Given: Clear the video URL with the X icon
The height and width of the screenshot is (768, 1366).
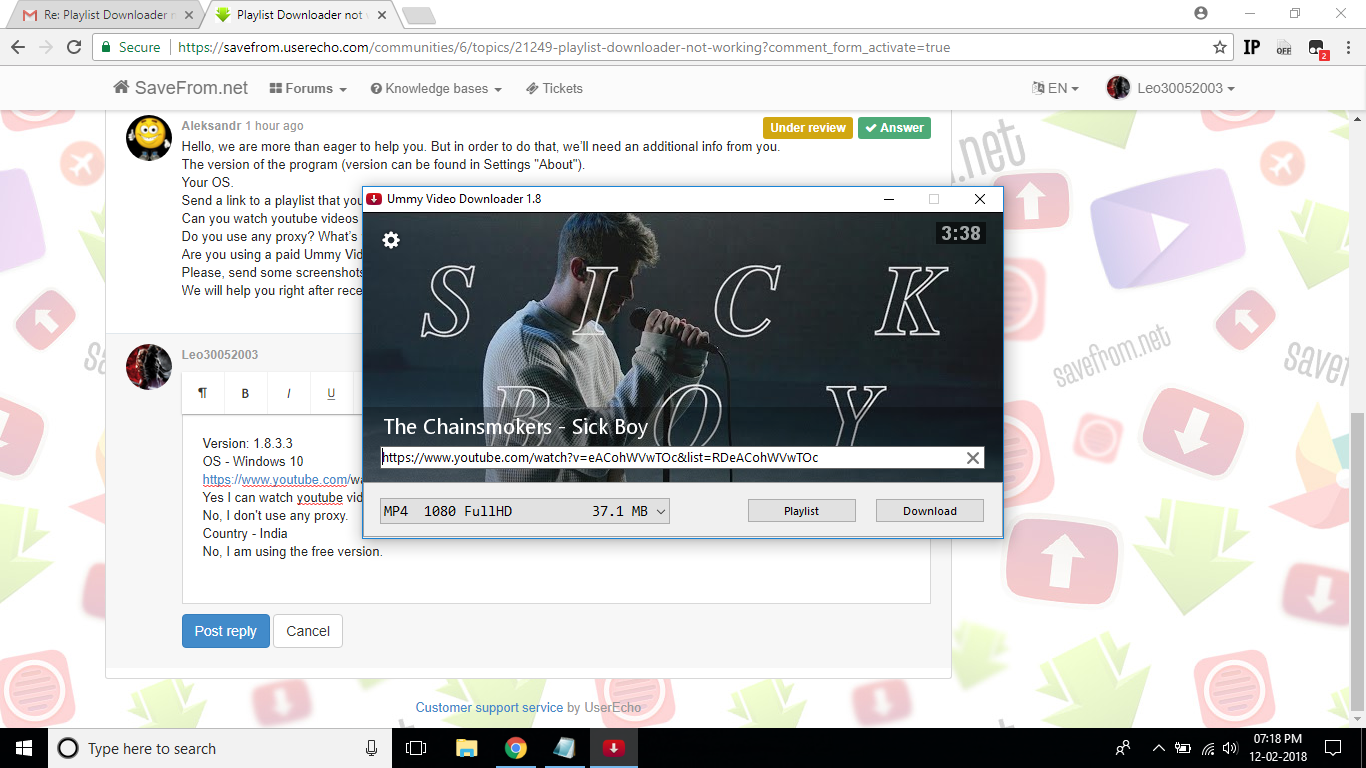Looking at the screenshot, I should click(x=972, y=458).
